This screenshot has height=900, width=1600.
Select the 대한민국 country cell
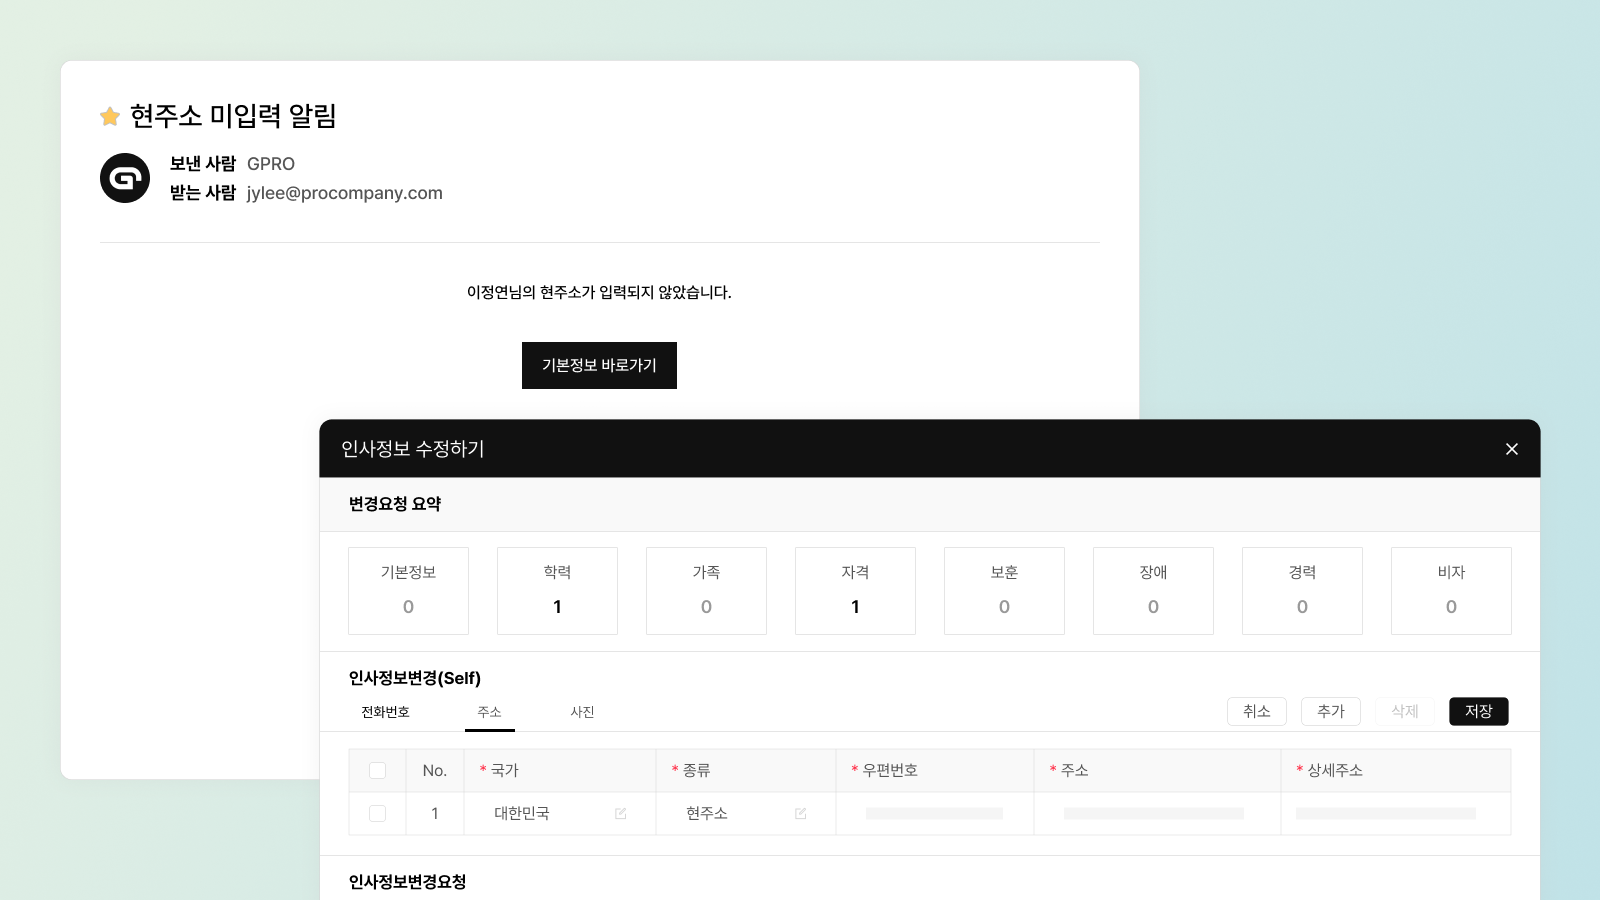559,814
